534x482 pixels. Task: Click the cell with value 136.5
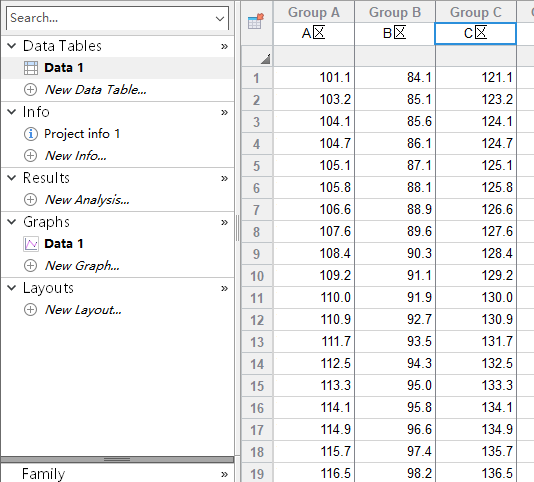pos(476,473)
